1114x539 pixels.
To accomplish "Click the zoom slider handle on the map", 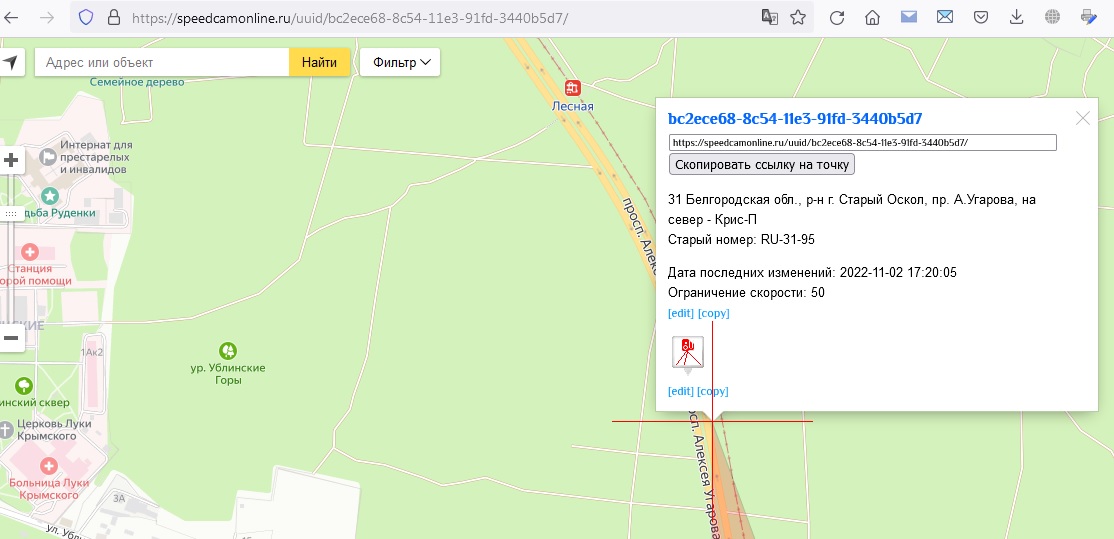I will point(11,214).
